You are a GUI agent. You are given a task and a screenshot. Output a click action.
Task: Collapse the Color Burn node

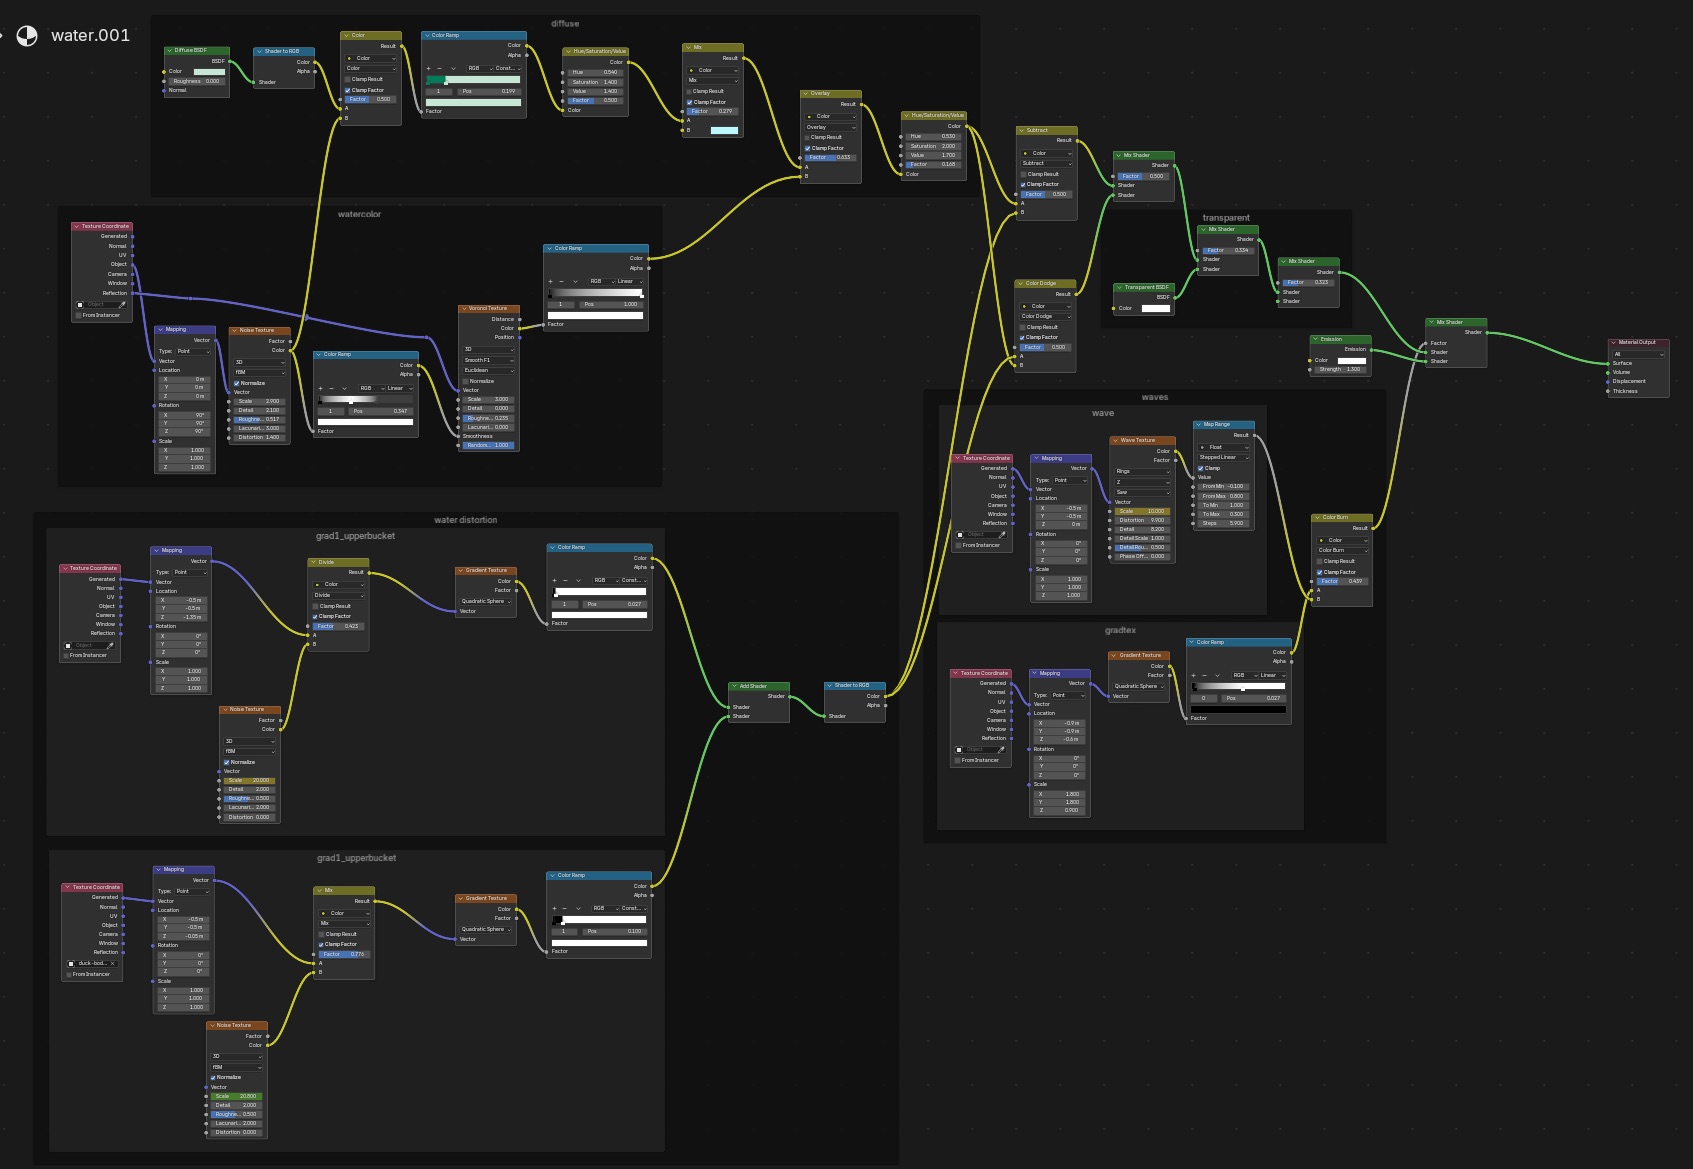tap(1318, 517)
